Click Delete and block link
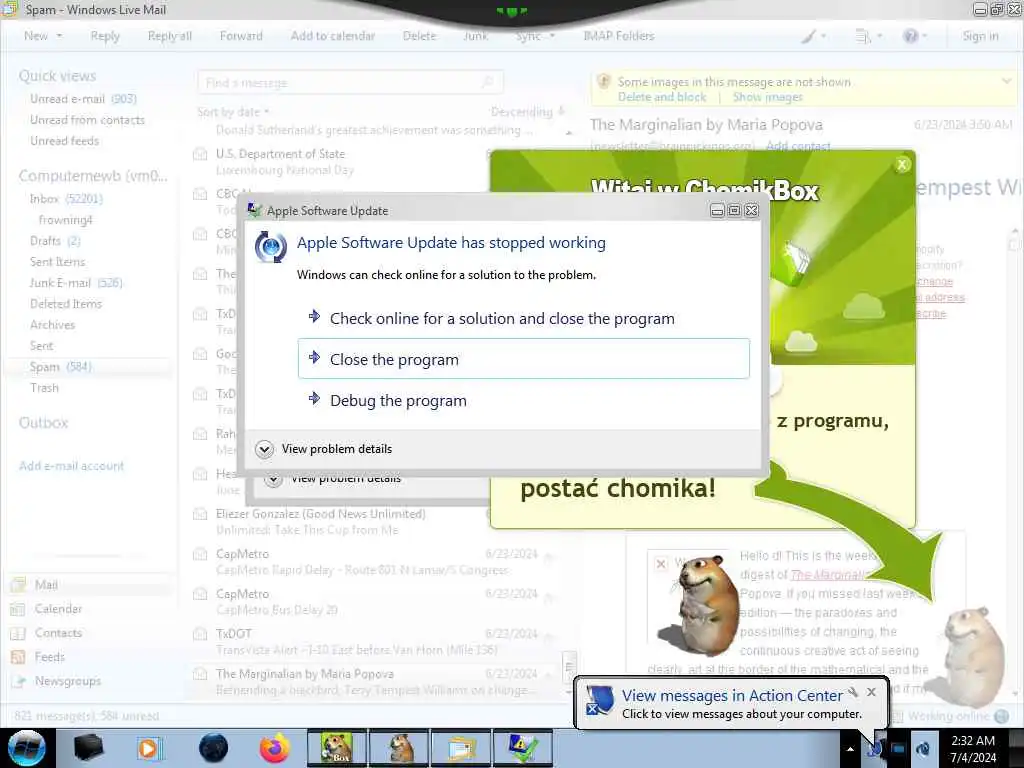The width and height of the screenshot is (1024, 768). click(662, 97)
